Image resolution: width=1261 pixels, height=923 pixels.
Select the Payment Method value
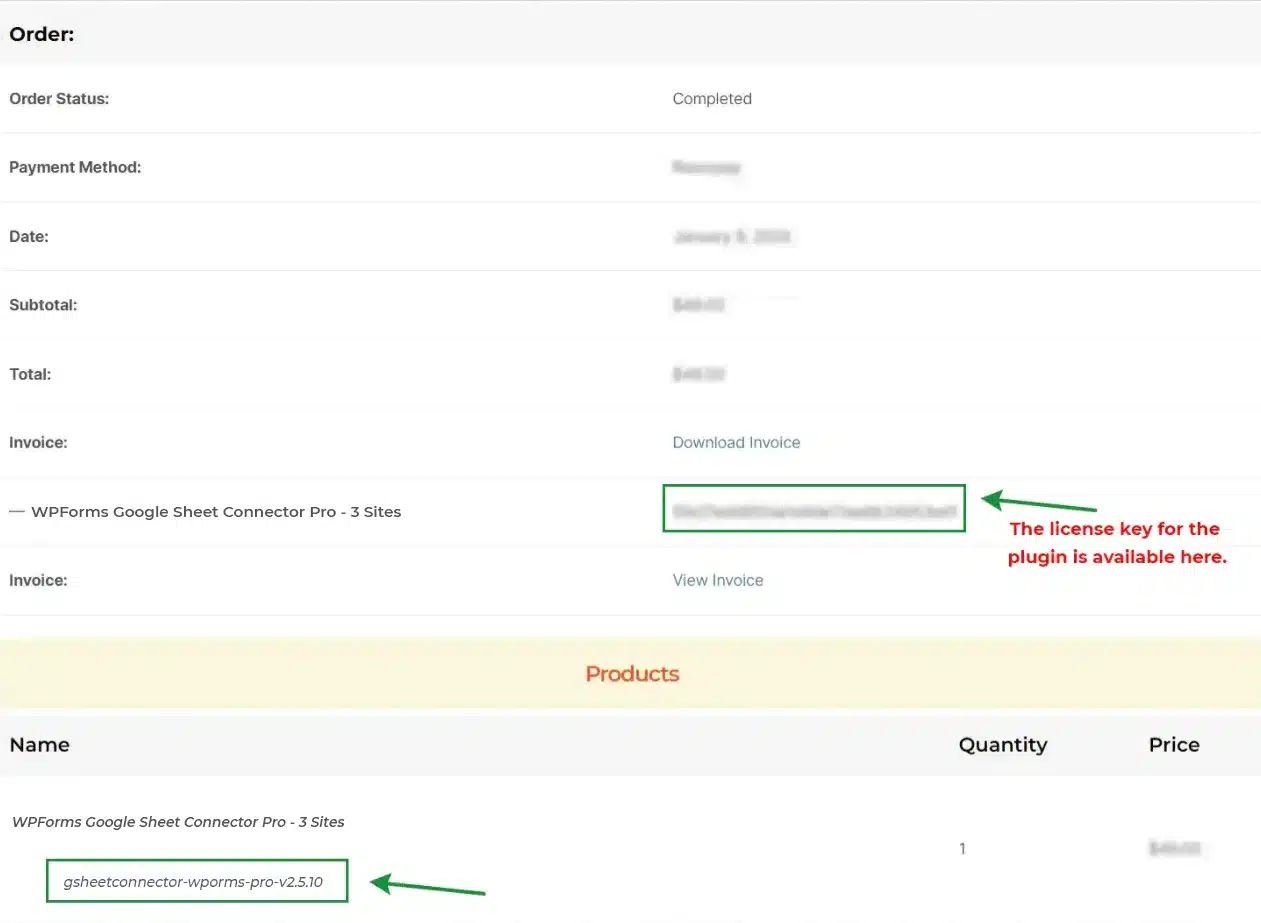(707, 167)
